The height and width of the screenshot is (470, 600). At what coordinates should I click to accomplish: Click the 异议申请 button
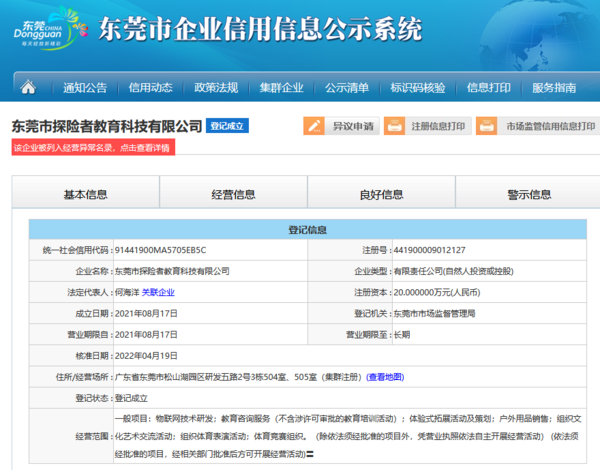click(341, 126)
